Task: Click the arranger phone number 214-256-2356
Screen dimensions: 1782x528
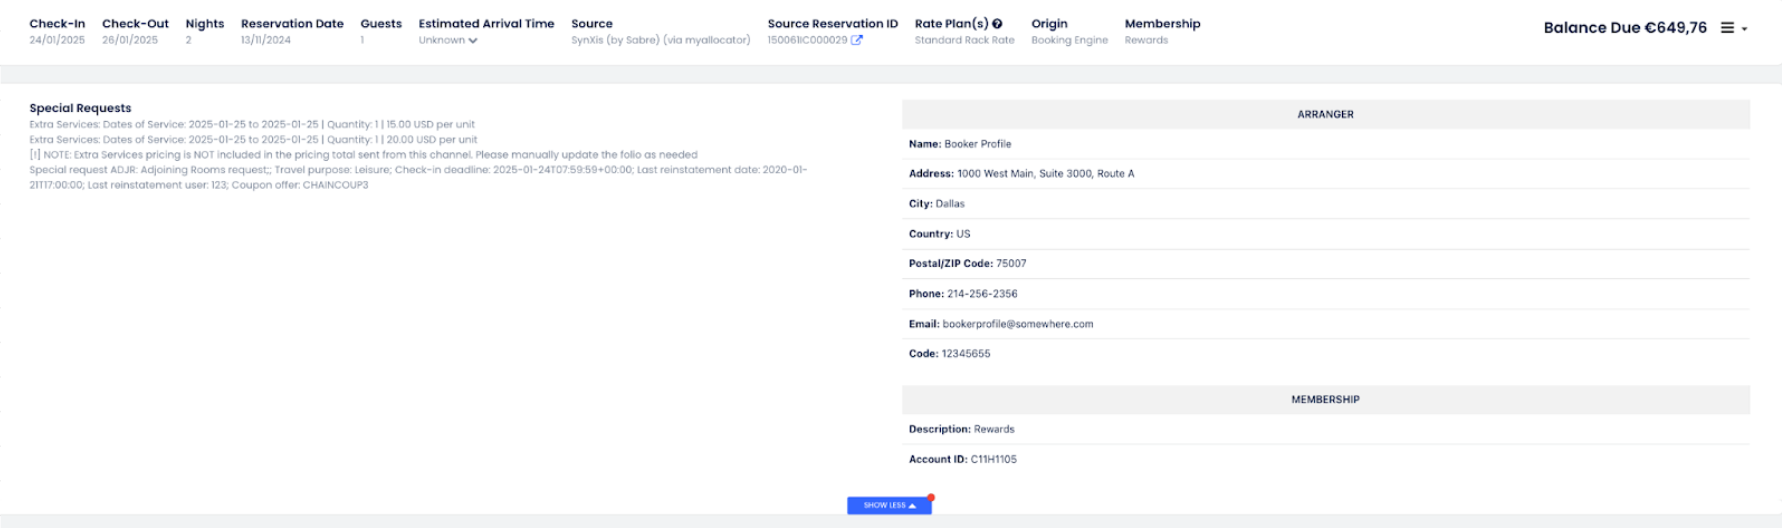Action: point(982,294)
